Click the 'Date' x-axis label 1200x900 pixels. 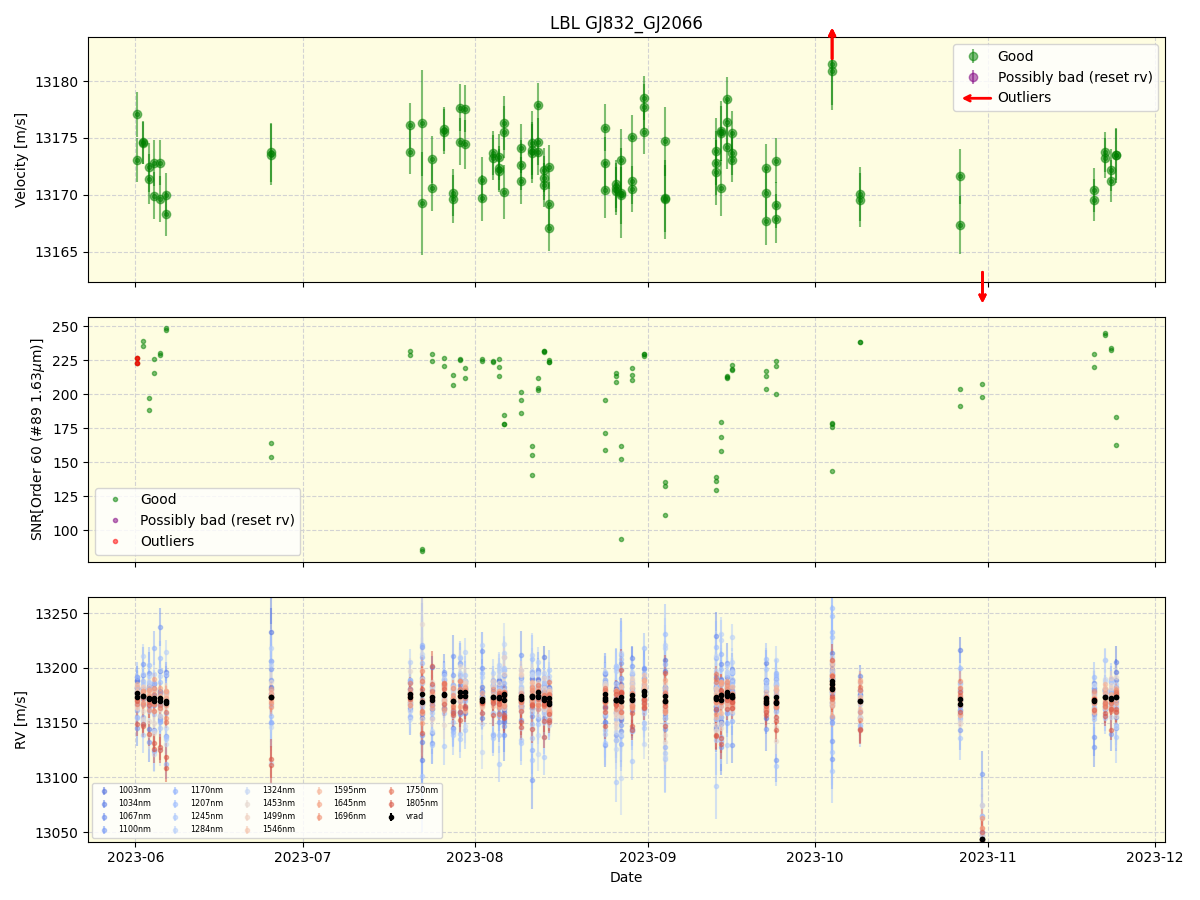[x=626, y=877]
